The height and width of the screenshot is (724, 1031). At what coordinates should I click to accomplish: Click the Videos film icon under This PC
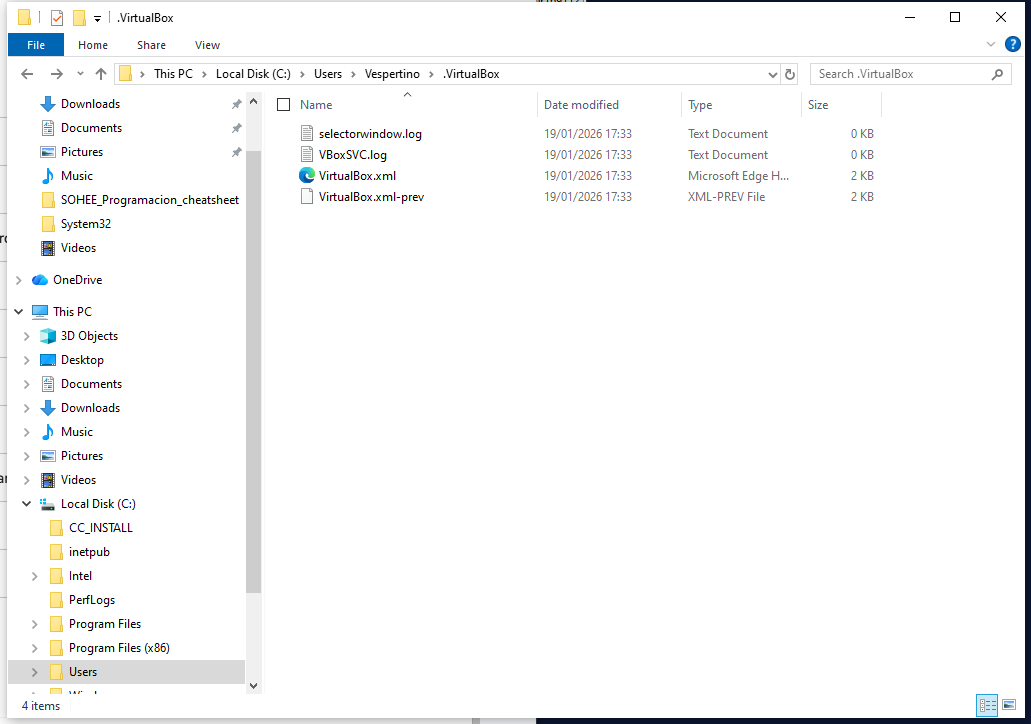pos(48,480)
